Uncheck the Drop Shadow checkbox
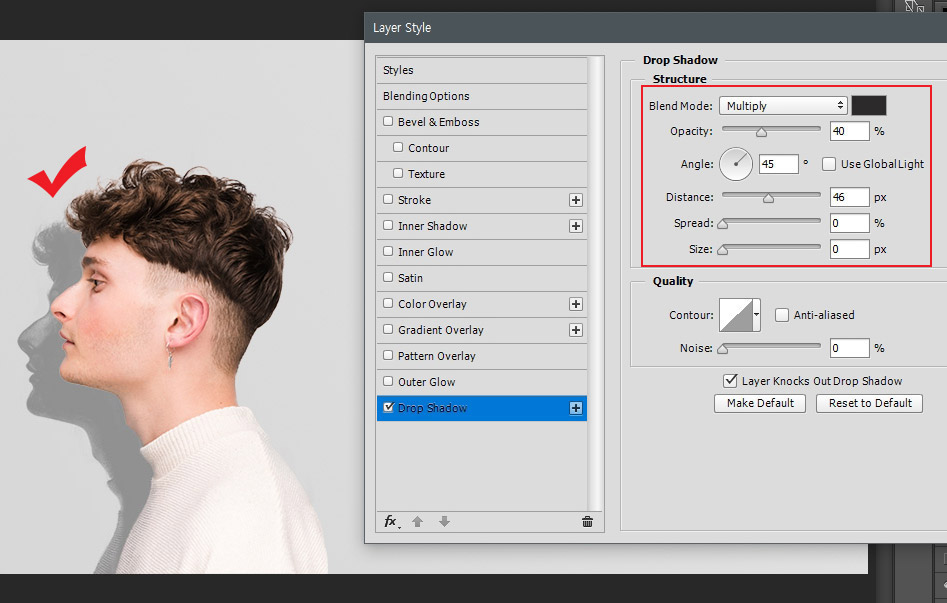The height and width of the screenshot is (603, 947). pyautogui.click(x=388, y=407)
